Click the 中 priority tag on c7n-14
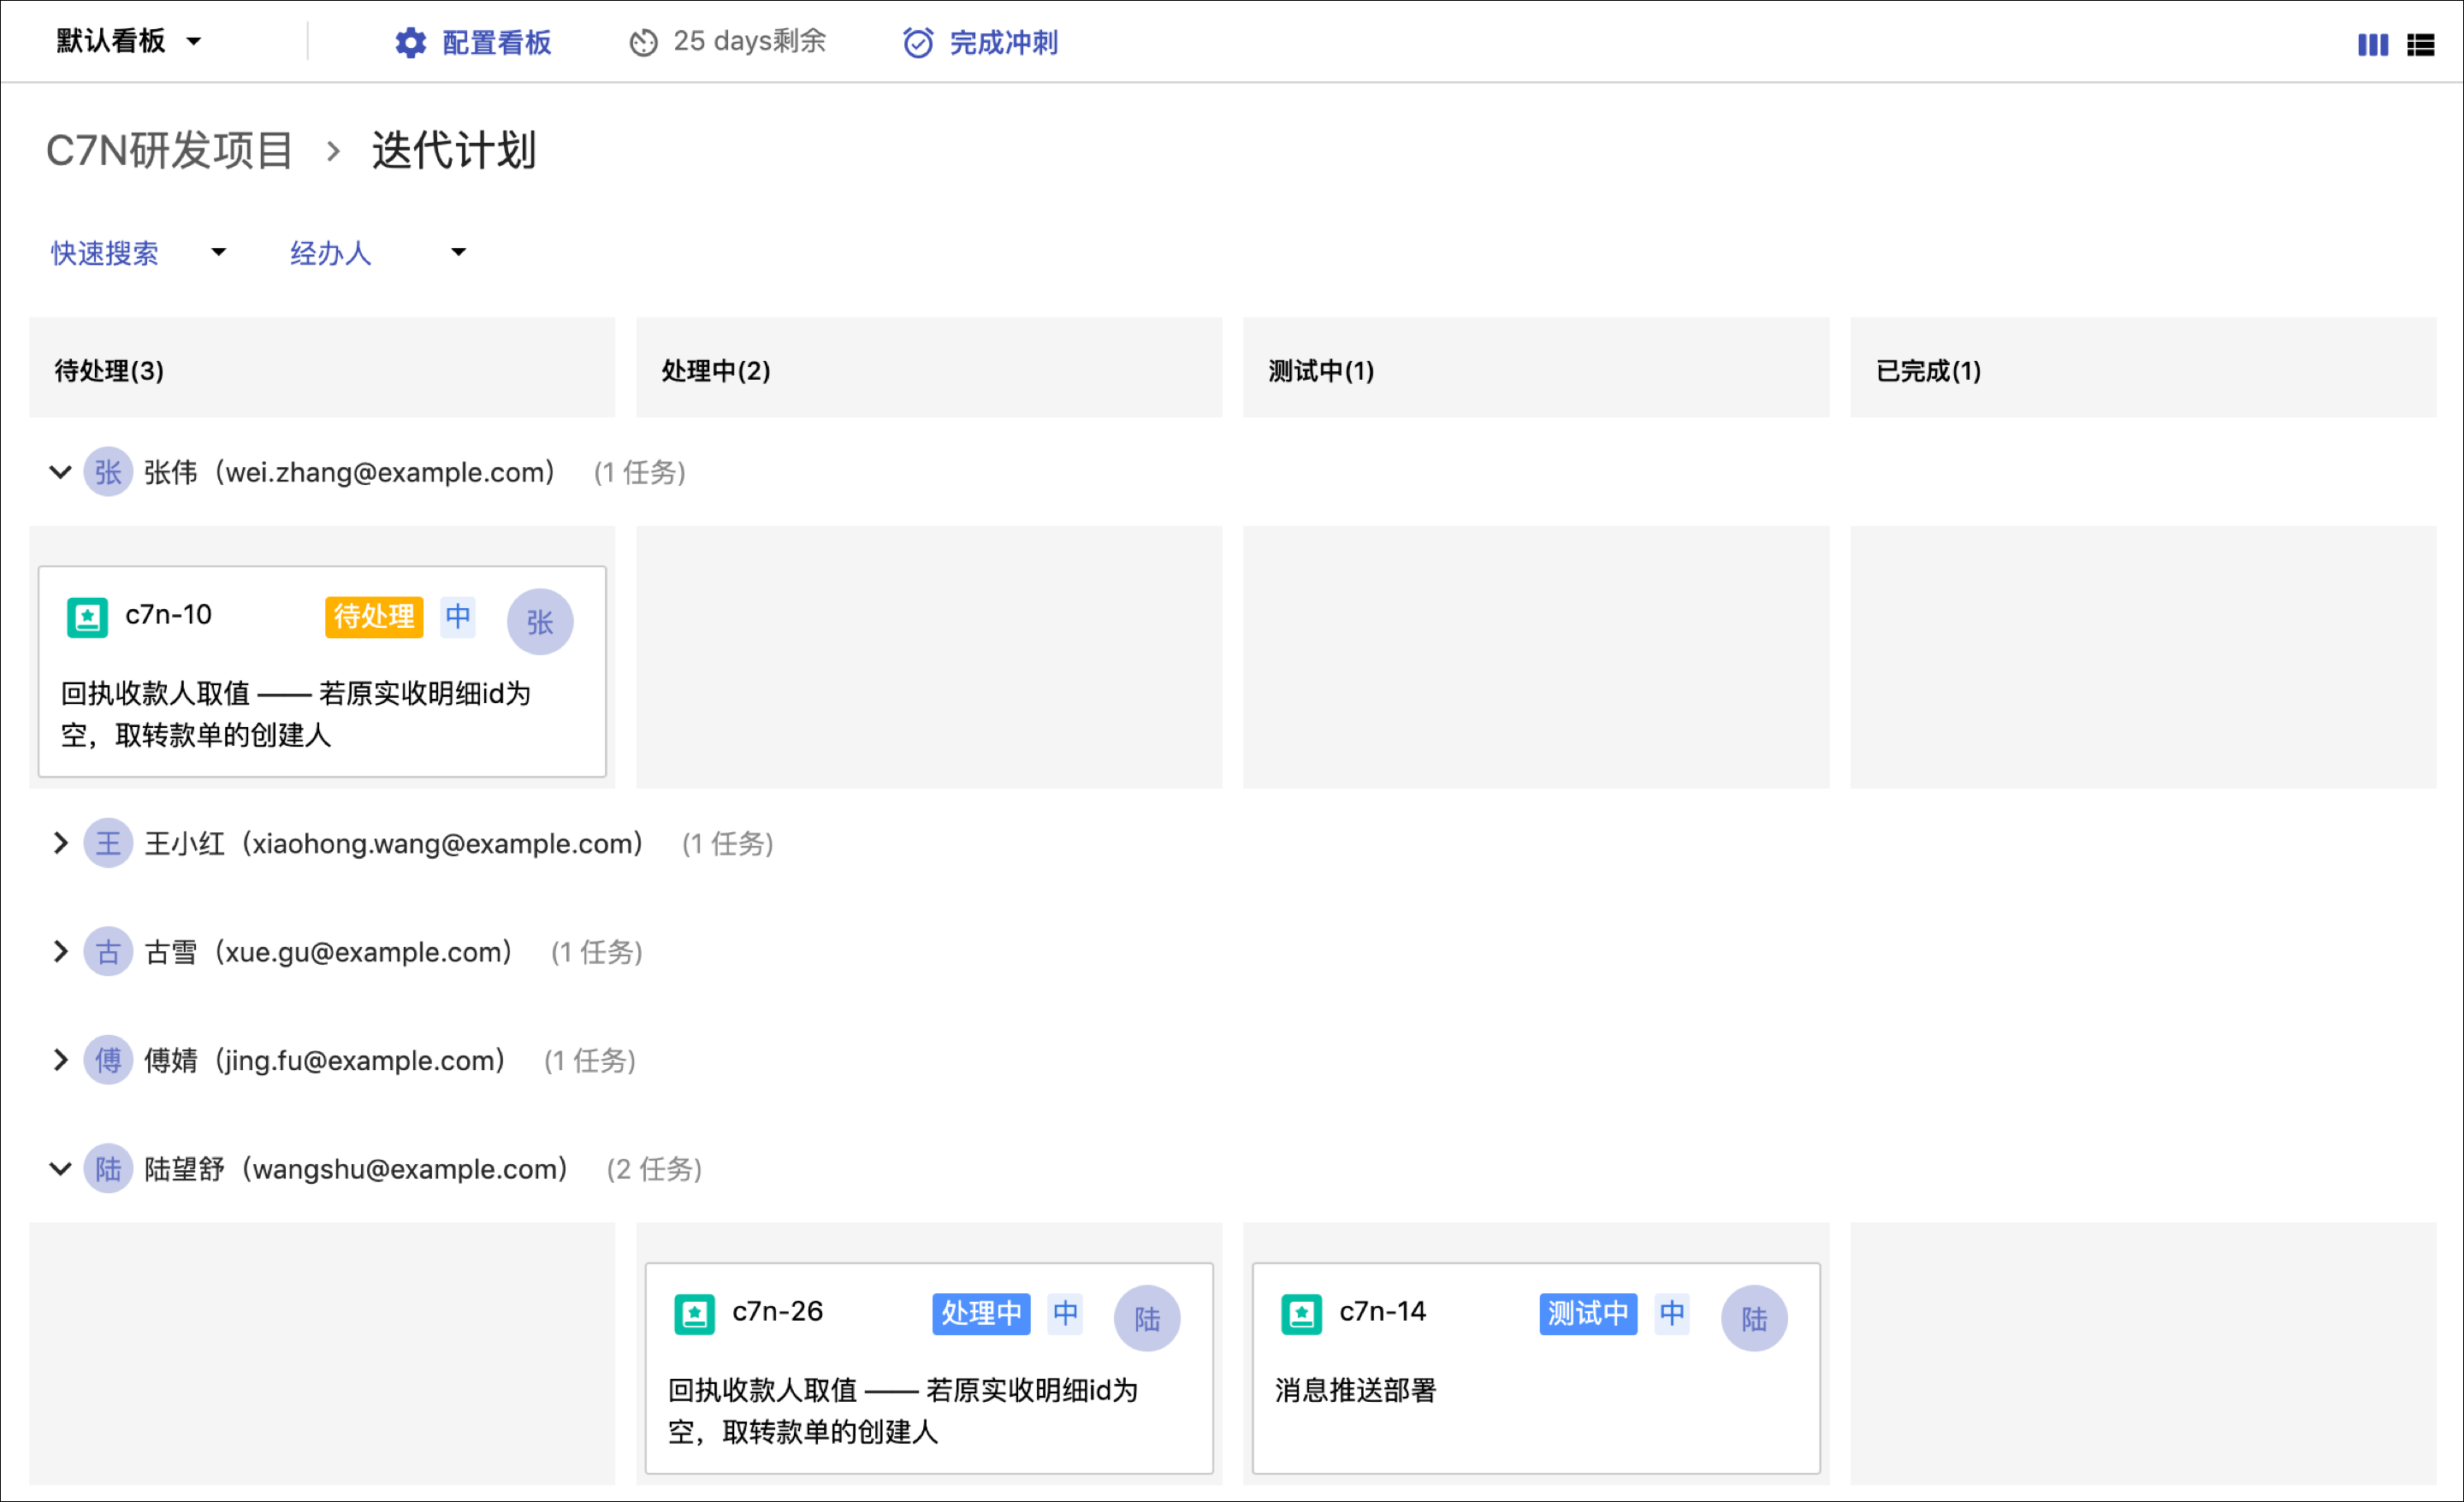 coord(1672,1313)
